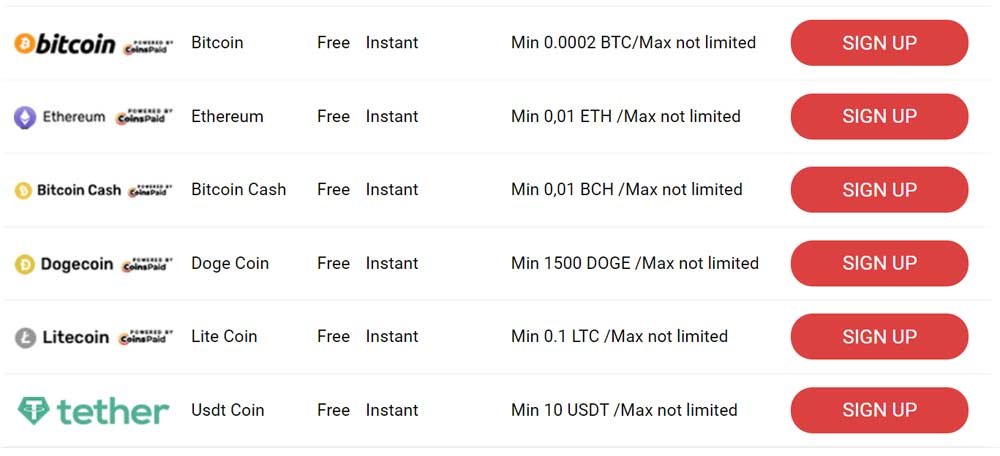Sign up using Dogecoin

[879, 263]
